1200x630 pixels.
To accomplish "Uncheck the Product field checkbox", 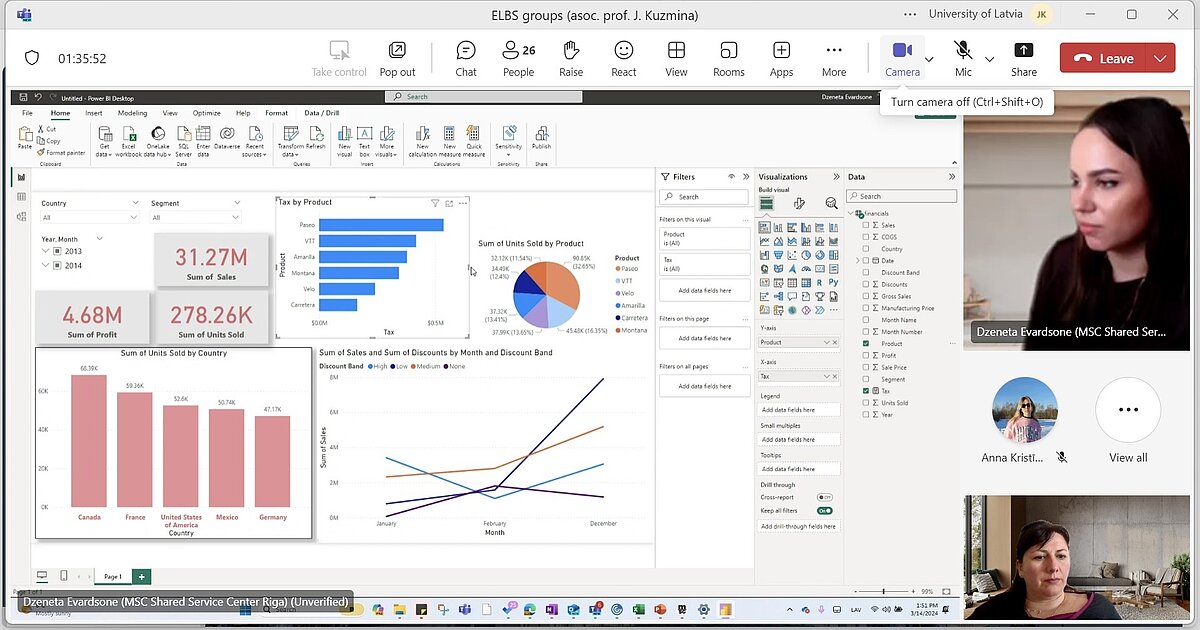I will click(x=866, y=343).
